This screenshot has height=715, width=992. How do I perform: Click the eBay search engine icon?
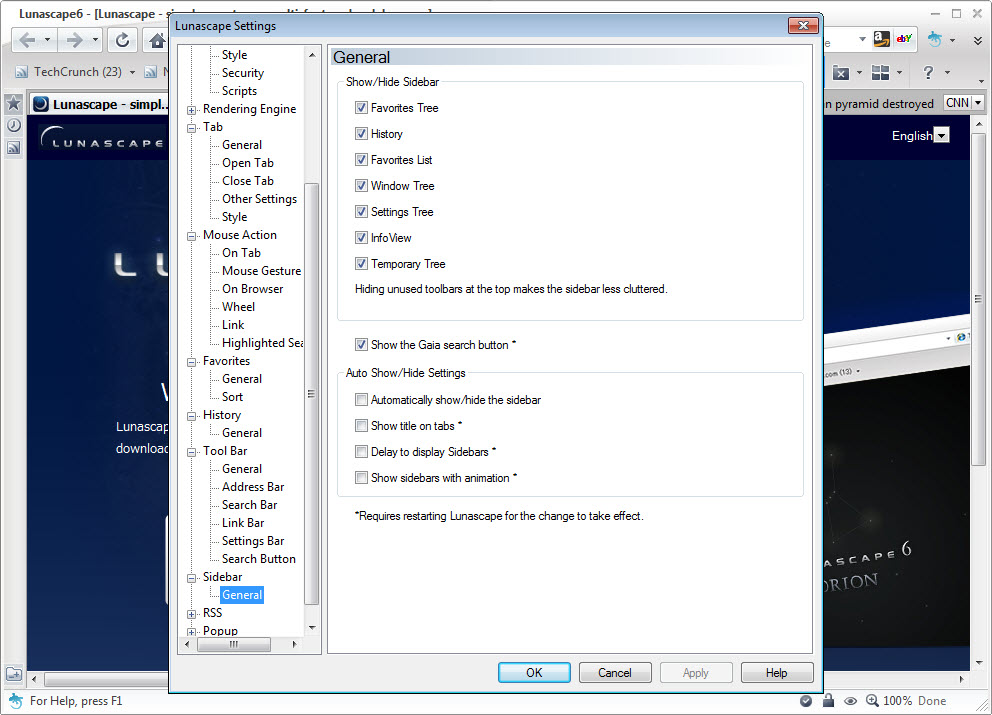(904, 39)
